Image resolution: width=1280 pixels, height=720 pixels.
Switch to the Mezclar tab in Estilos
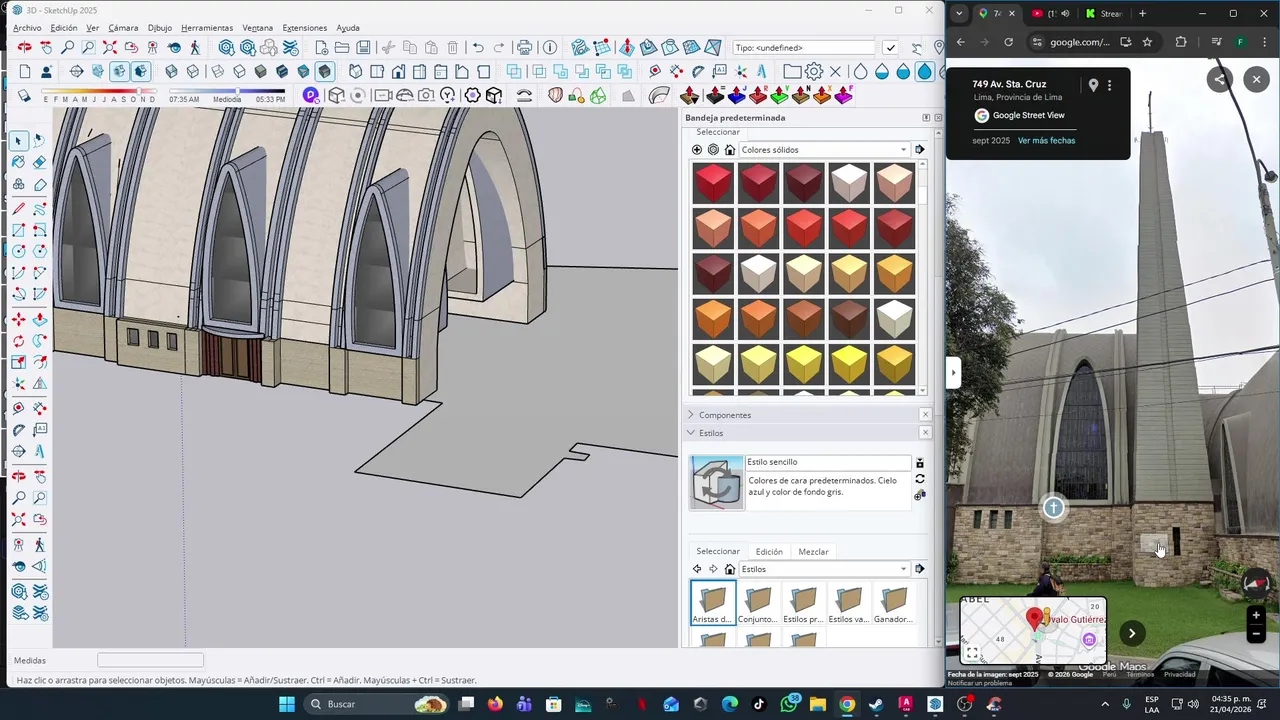(813, 552)
